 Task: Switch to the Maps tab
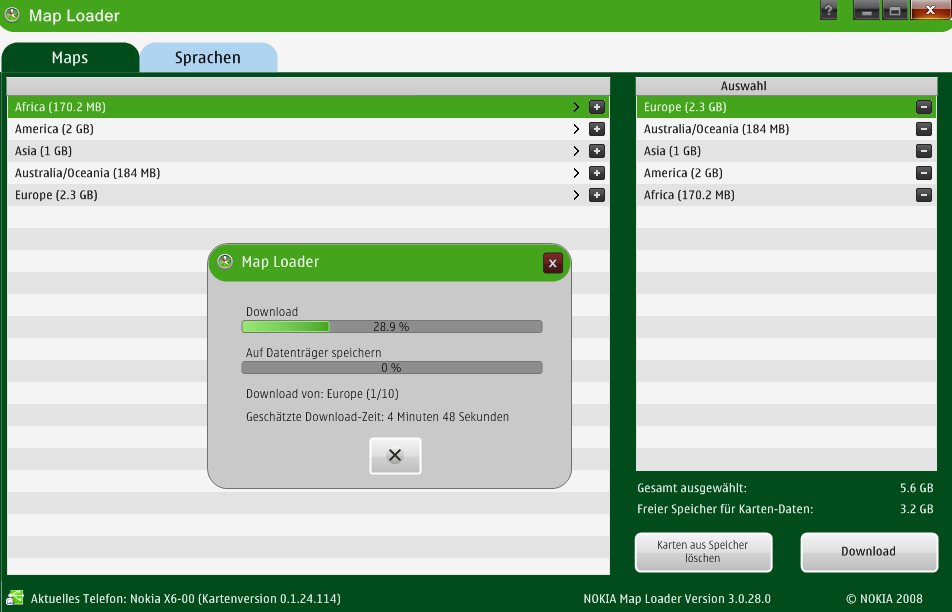tap(70, 58)
